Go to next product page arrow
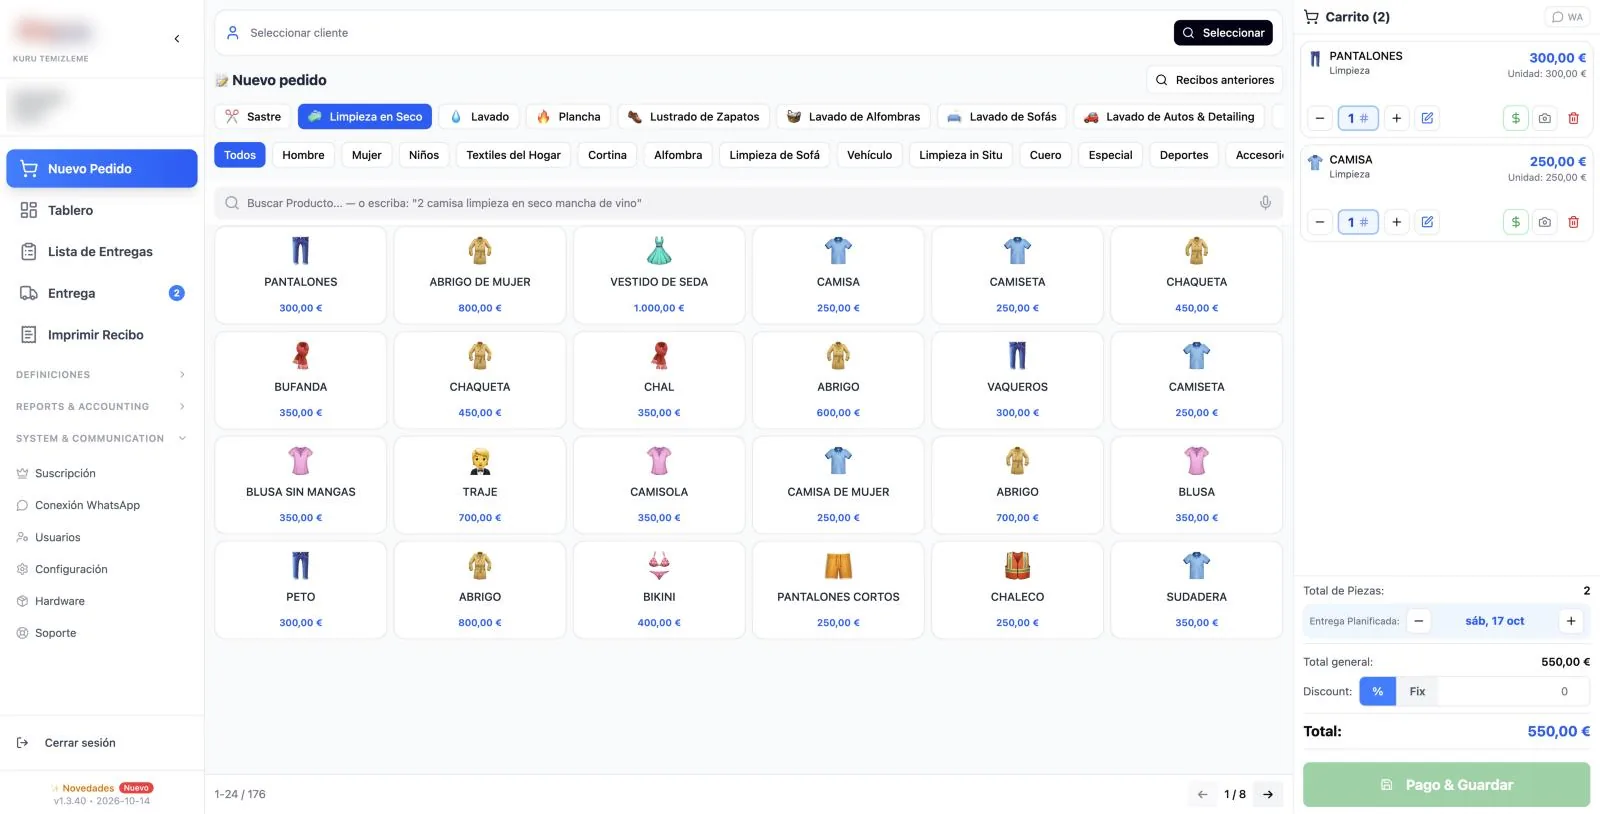The height and width of the screenshot is (814, 1600). coord(1268,794)
